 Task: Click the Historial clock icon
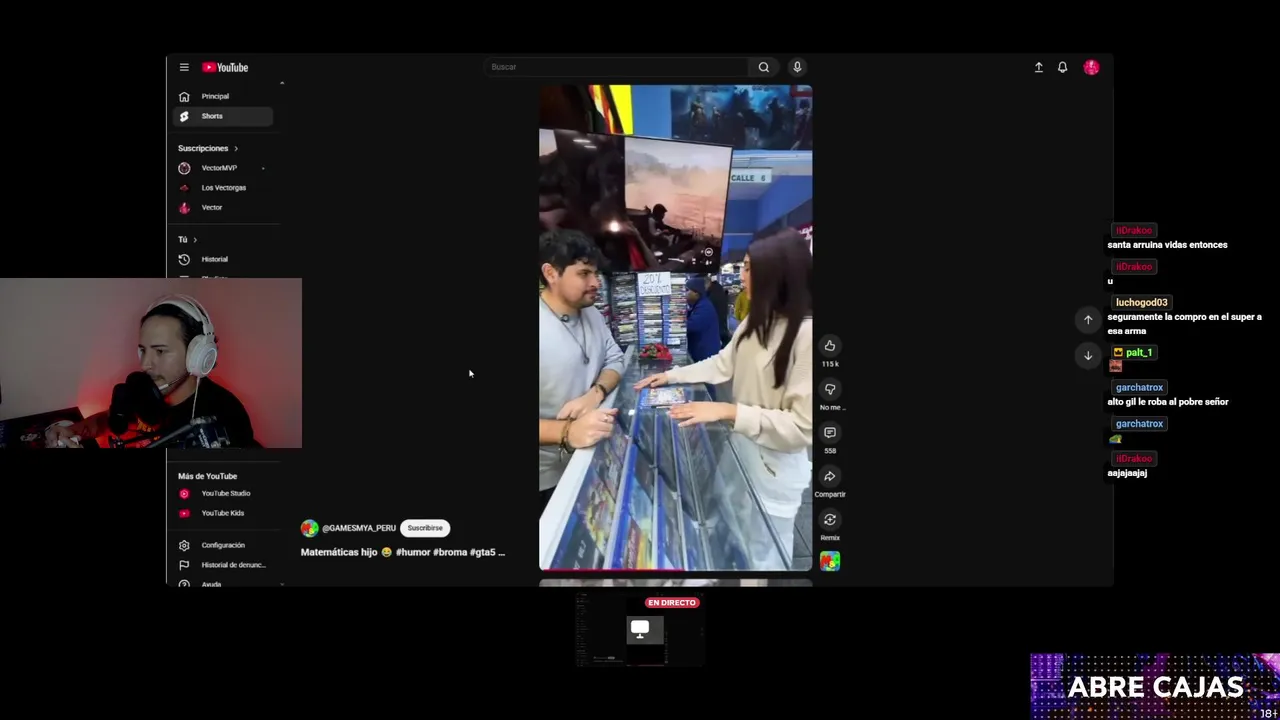pyautogui.click(x=184, y=259)
